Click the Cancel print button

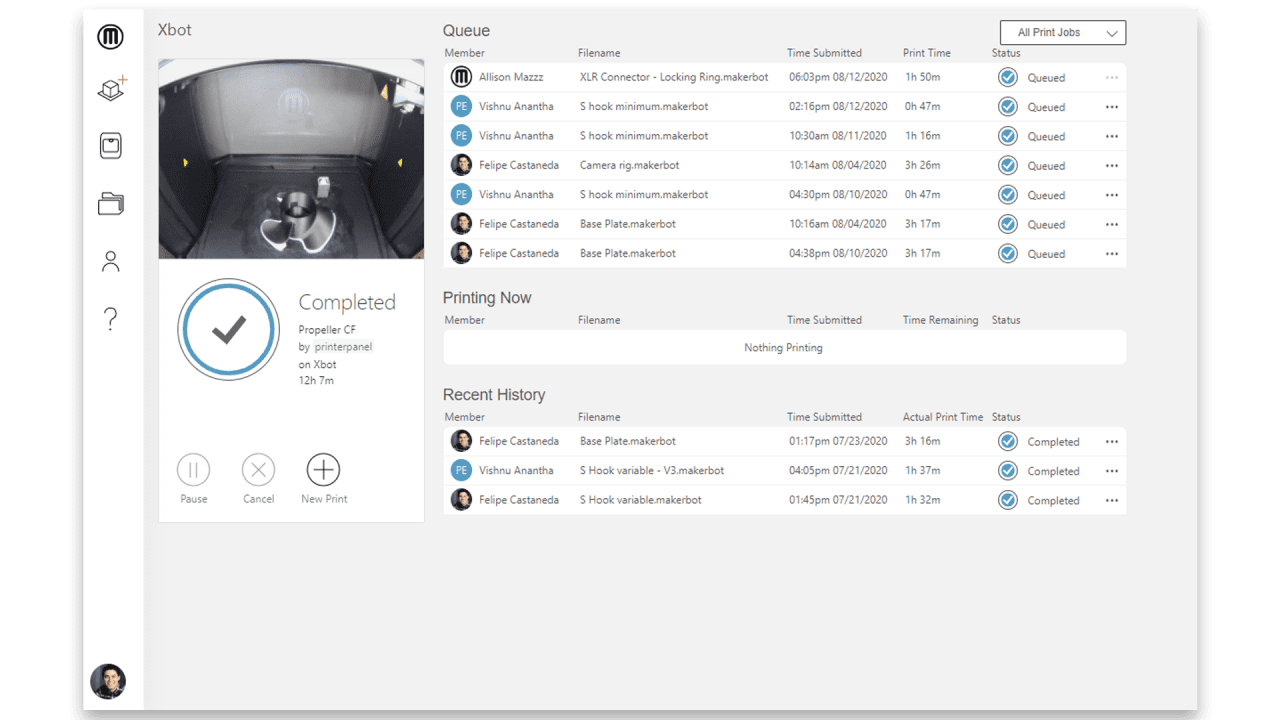tap(258, 470)
